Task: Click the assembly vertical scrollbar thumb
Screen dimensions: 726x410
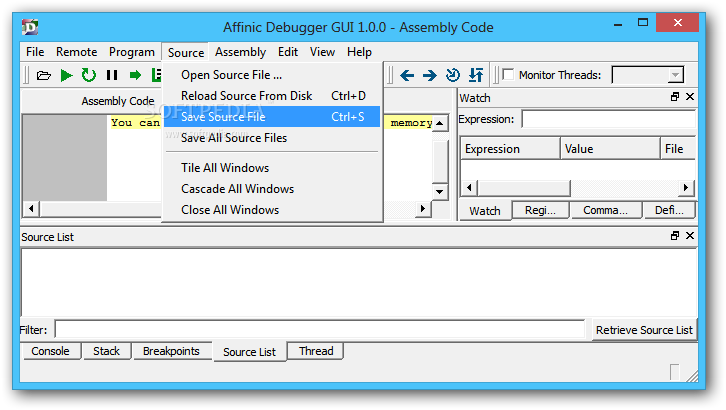Action: click(440, 161)
